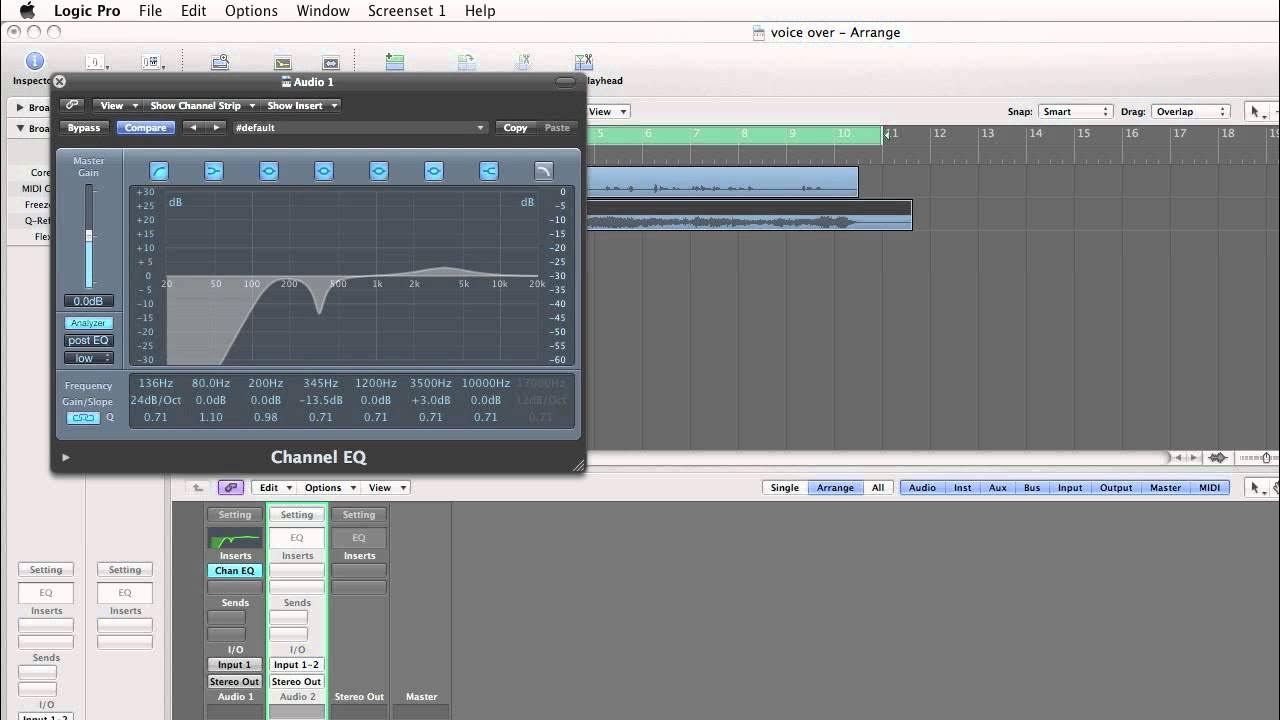This screenshot has height=720, width=1280.
Task: Switch mixer to All view
Action: [x=878, y=488]
